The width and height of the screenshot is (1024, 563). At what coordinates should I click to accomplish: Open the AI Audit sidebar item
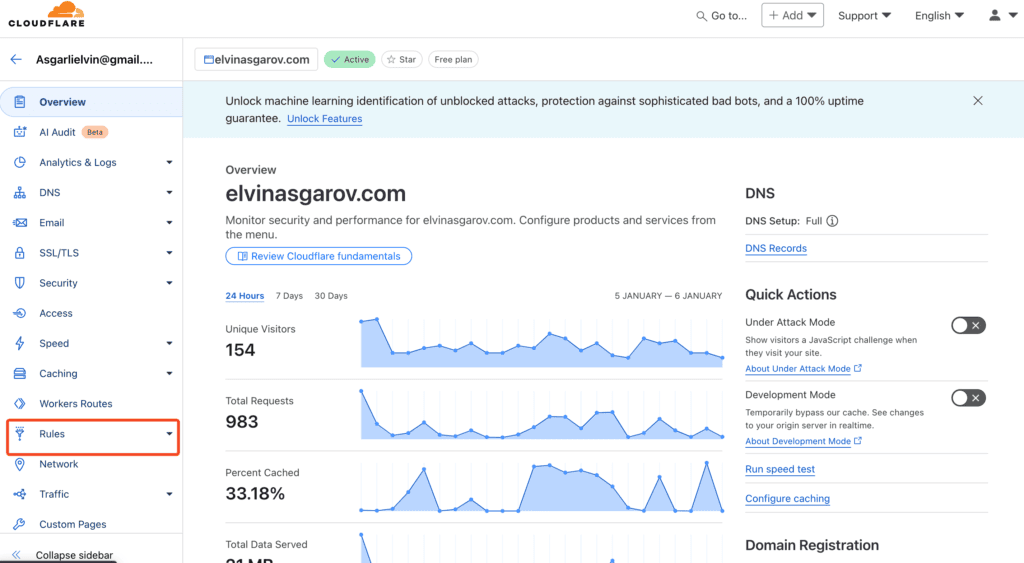point(91,132)
